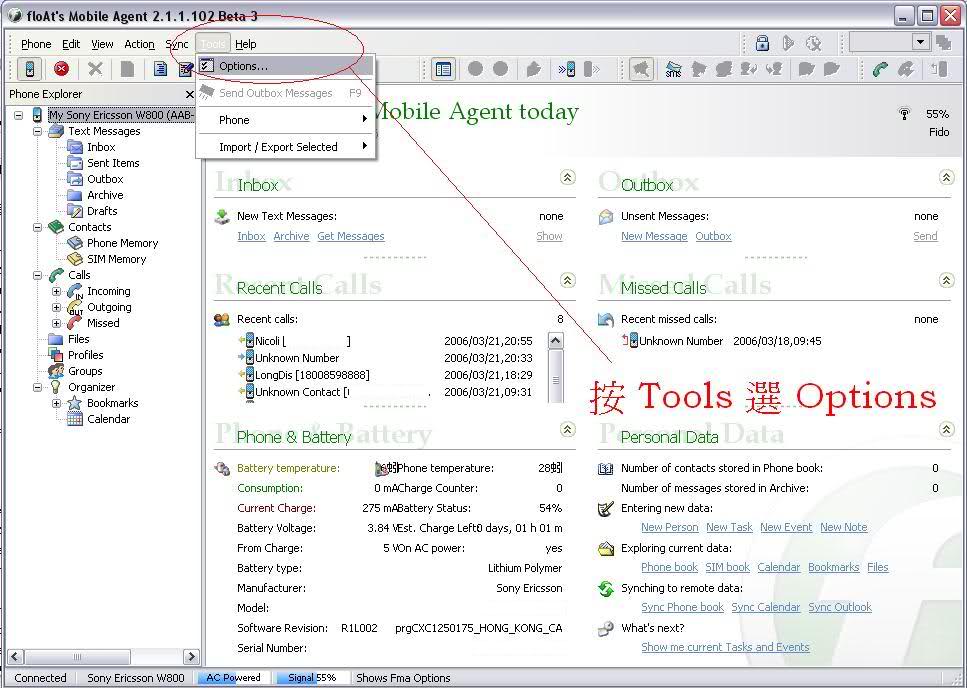Click the Calendar icon in Organizer tree
967x688 pixels.
click(x=75, y=419)
